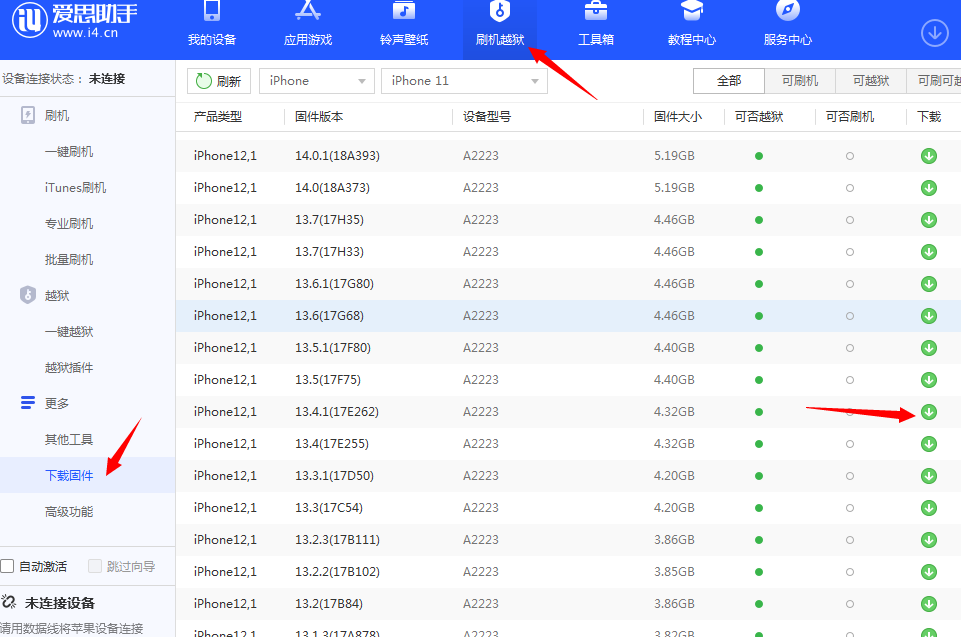Switch to the 全部 filter tab

click(729, 81)
